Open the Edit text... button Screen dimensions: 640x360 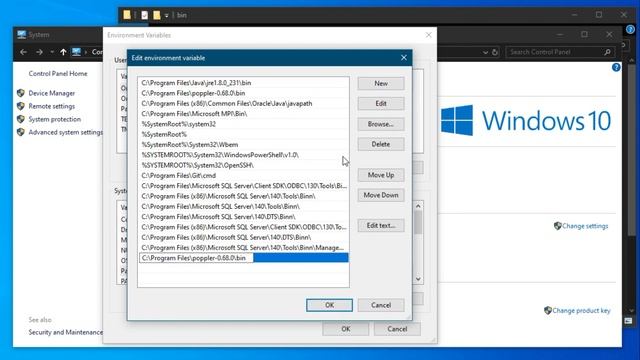pyautogui.click(x=381, y=225)
